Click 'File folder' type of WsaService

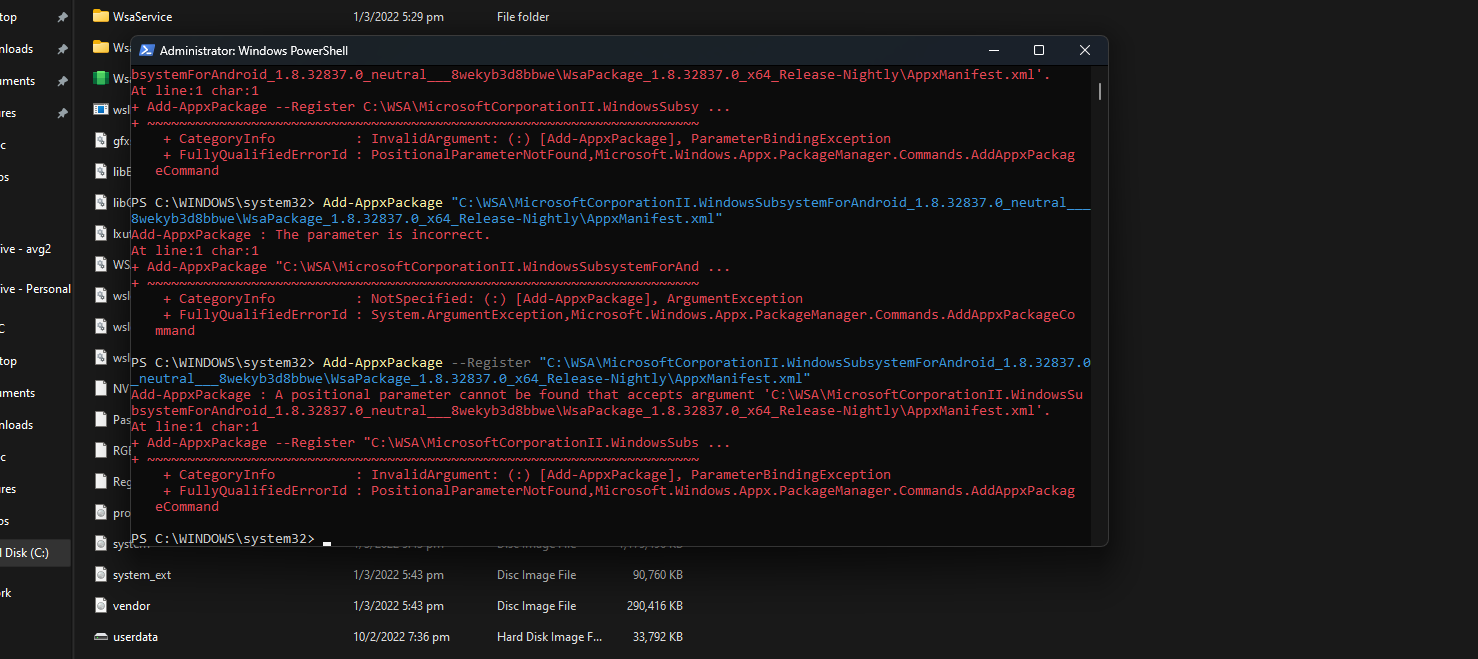(523, 17)
